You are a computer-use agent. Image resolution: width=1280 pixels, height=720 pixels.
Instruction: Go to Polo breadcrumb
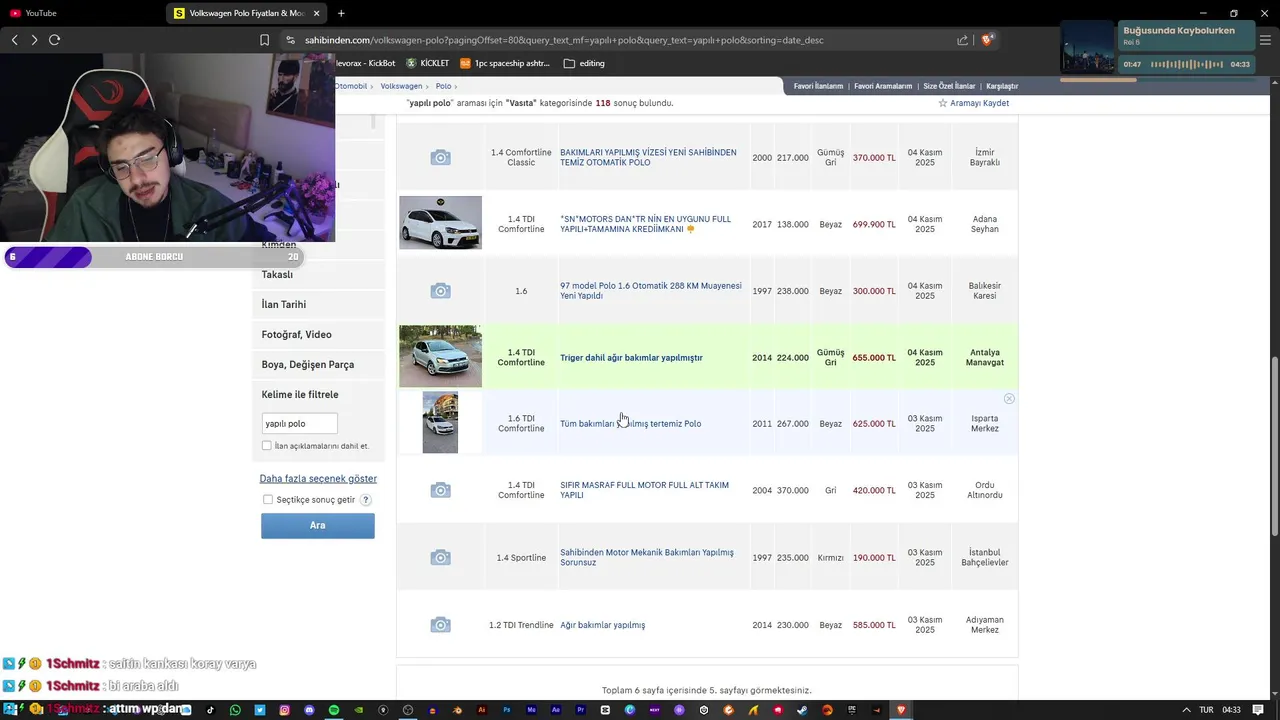click(443, 86)
